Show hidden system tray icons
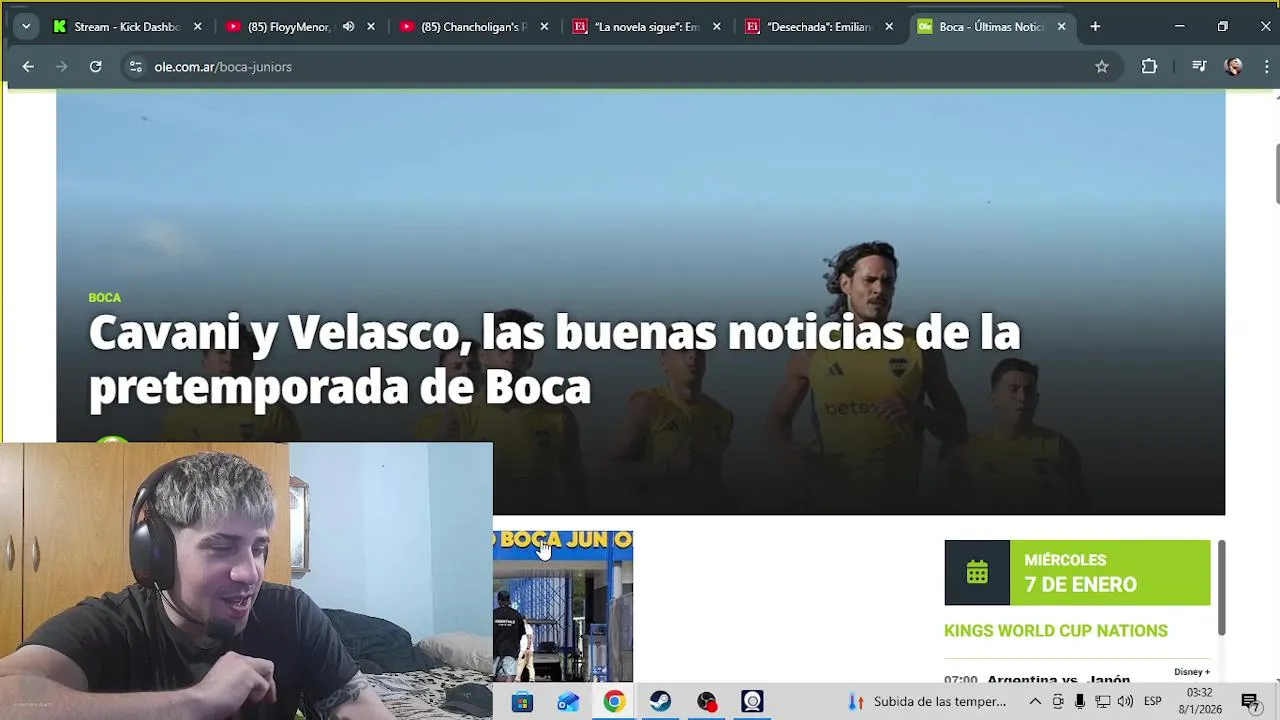The image size is (1280, 720). (1035, 702)
